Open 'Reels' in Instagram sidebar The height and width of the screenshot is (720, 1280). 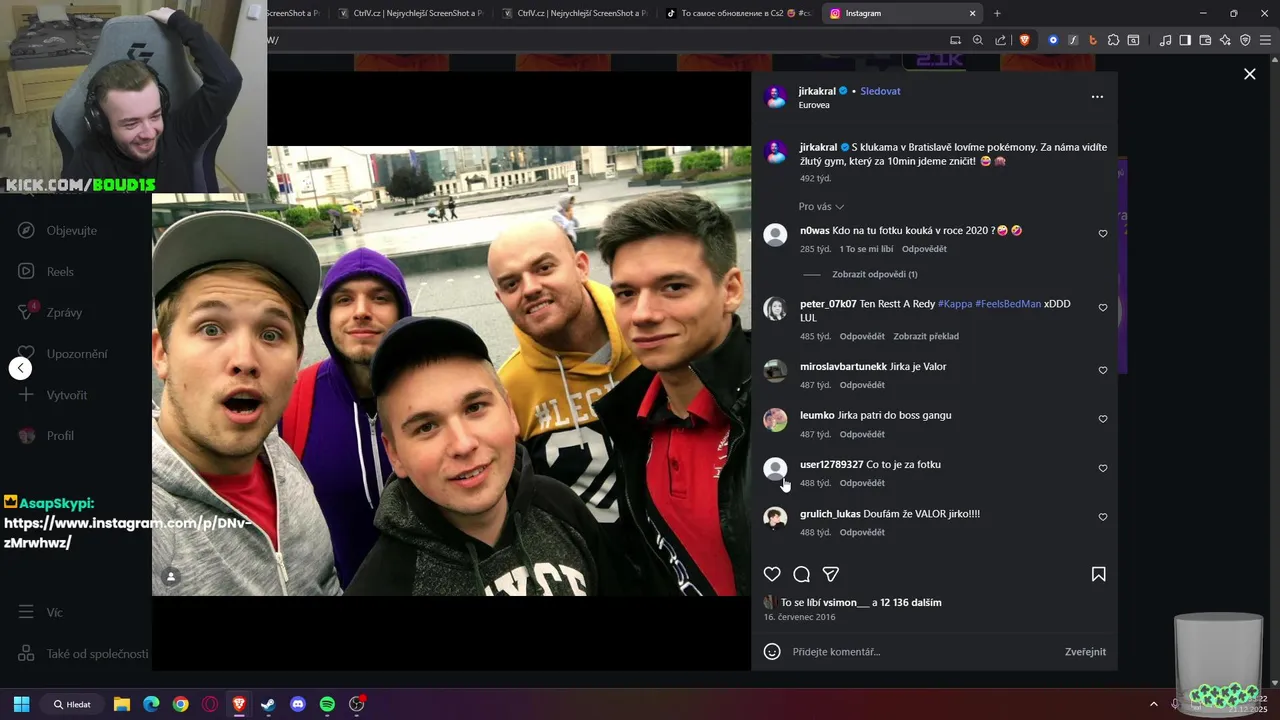(x=46, y=271)
